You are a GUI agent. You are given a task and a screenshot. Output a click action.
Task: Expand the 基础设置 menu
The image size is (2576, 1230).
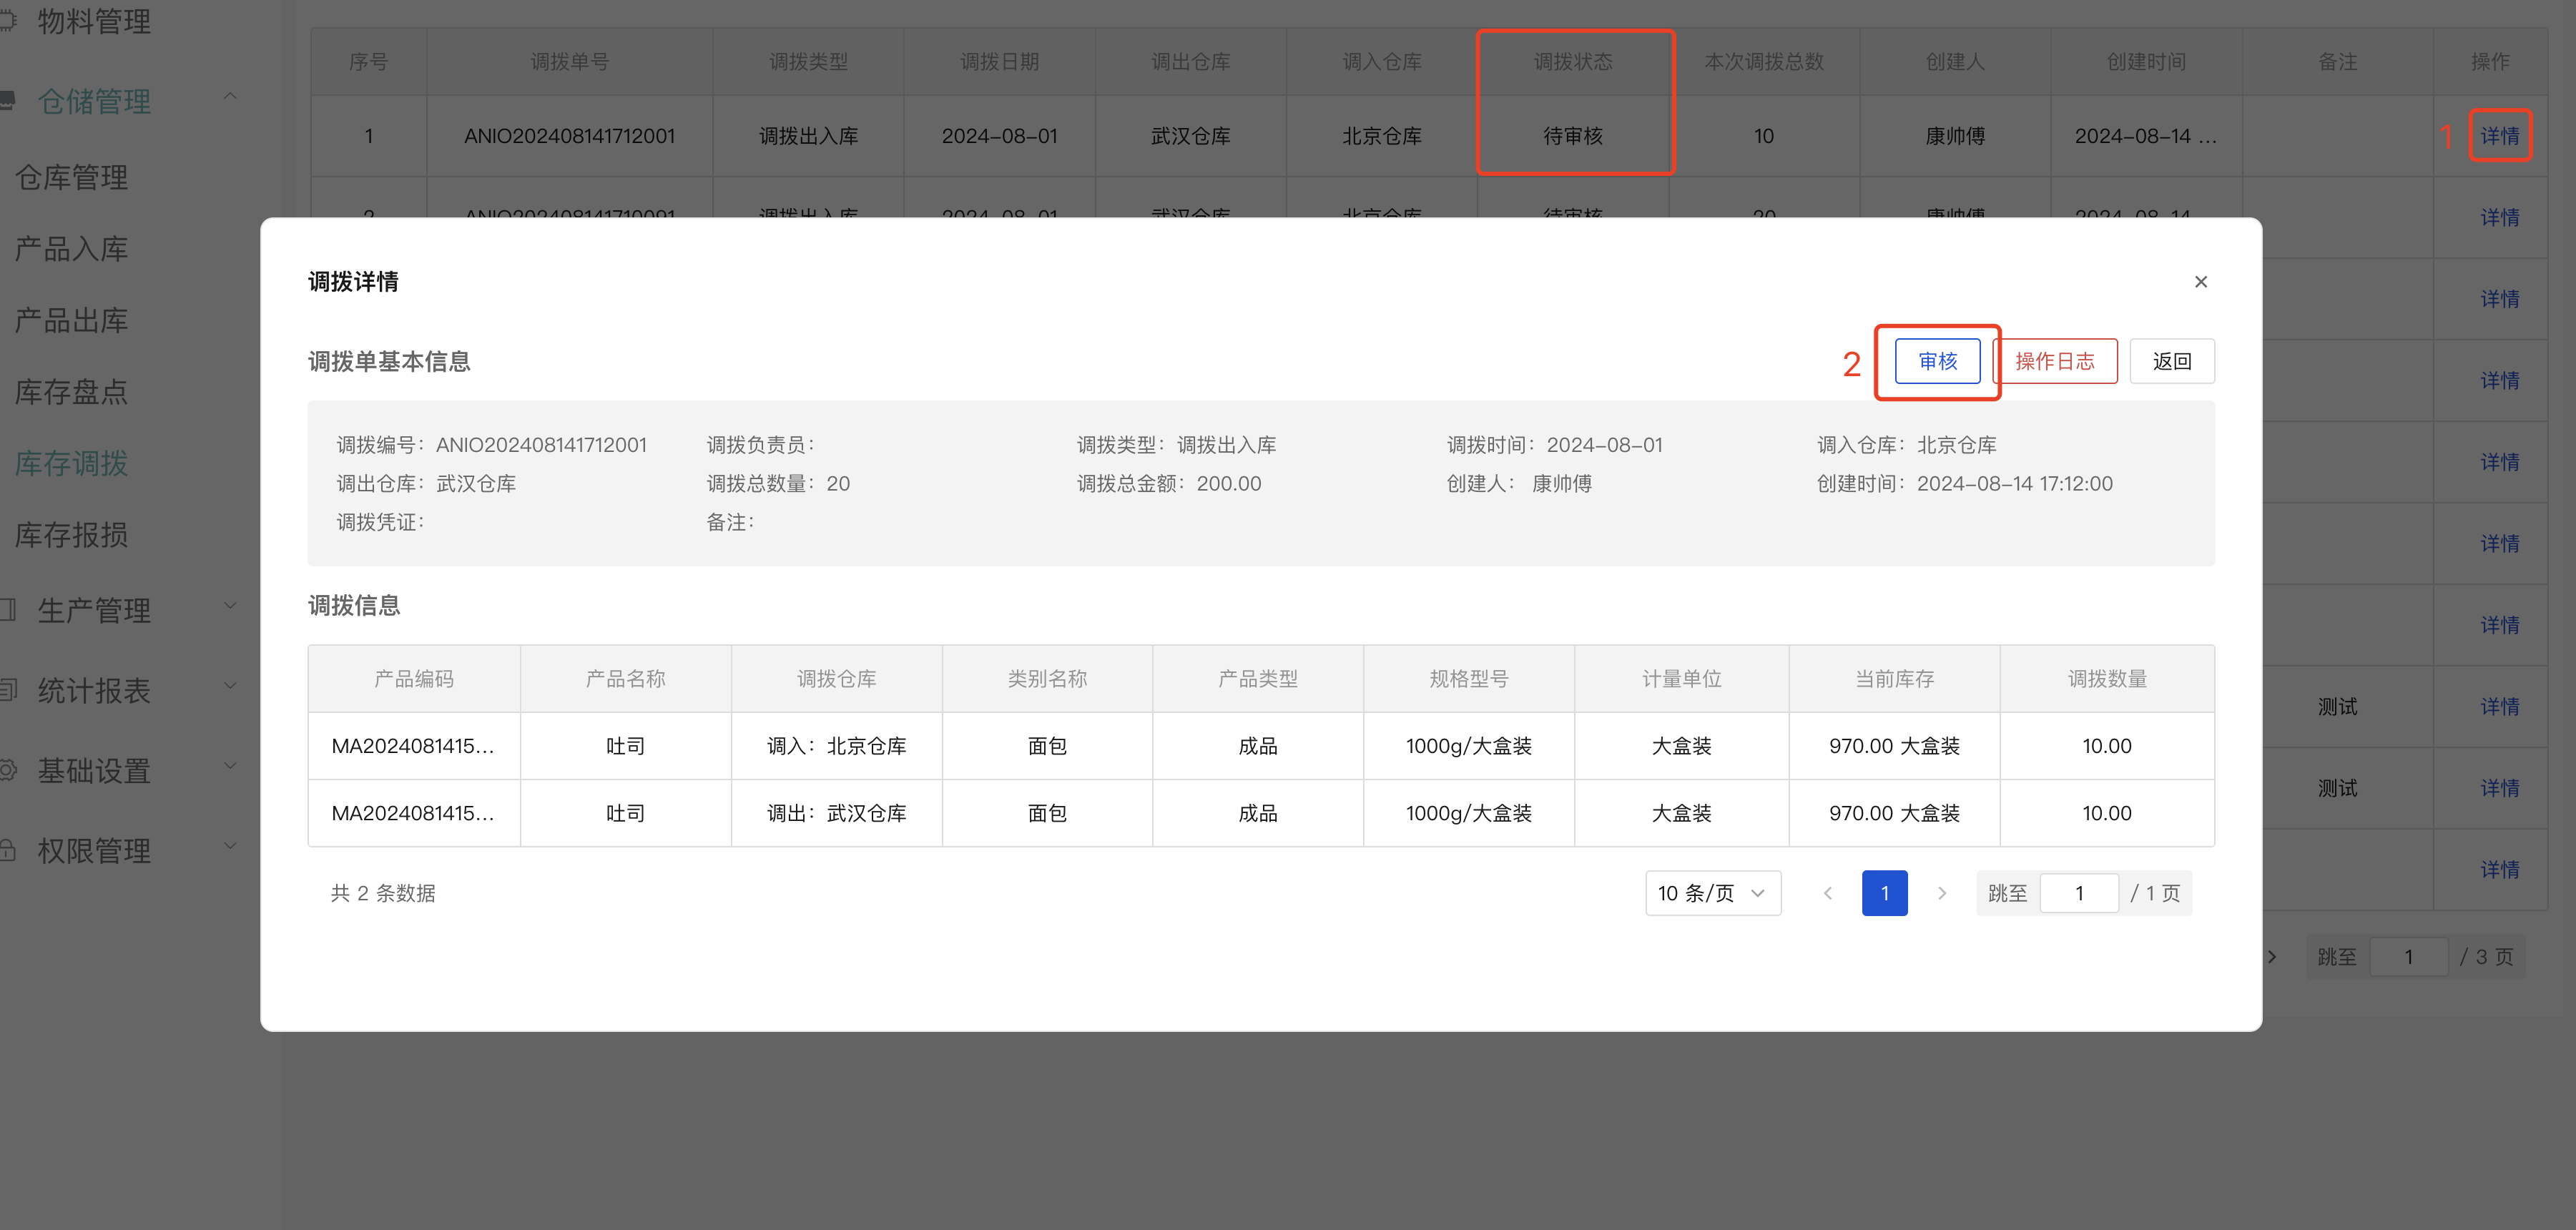(x=94, y=770)
